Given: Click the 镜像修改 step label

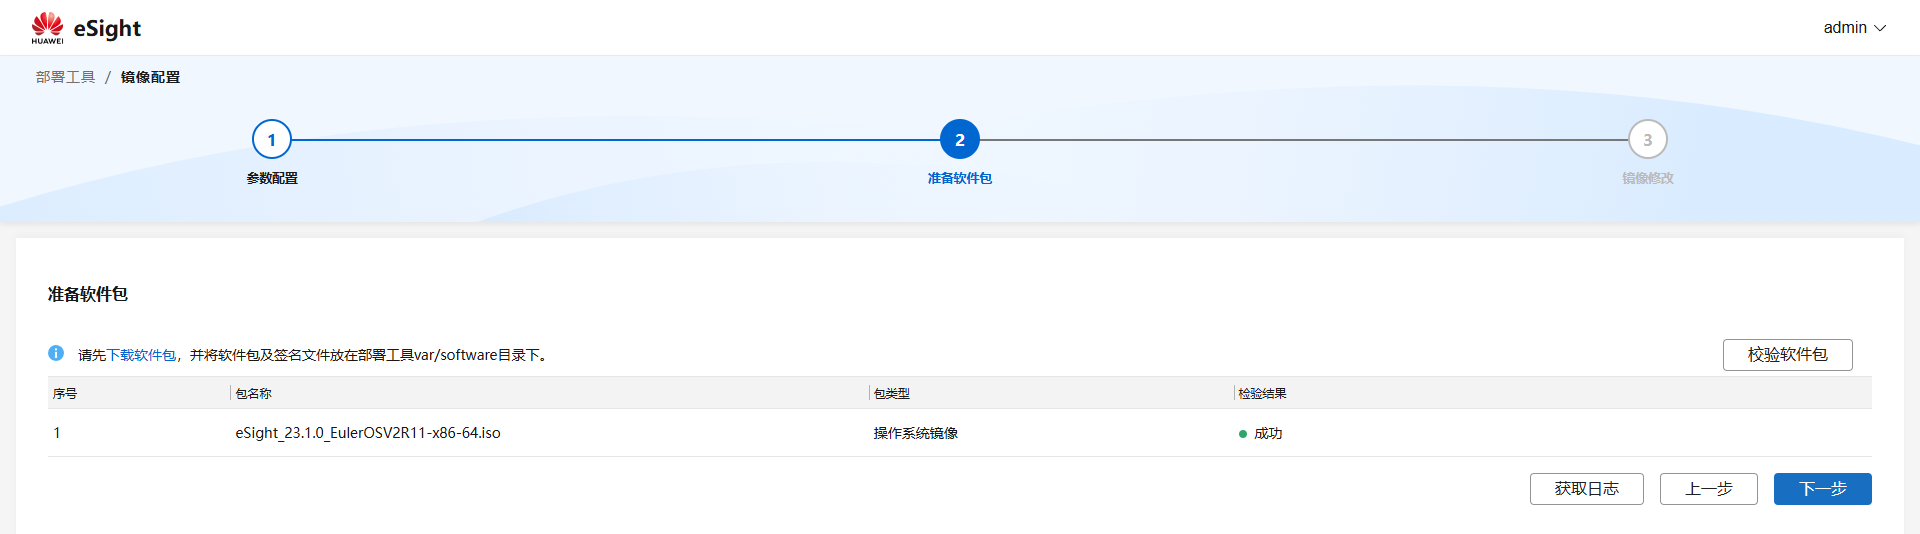Looking at the screenshot, I should (x=1647, y=178).
